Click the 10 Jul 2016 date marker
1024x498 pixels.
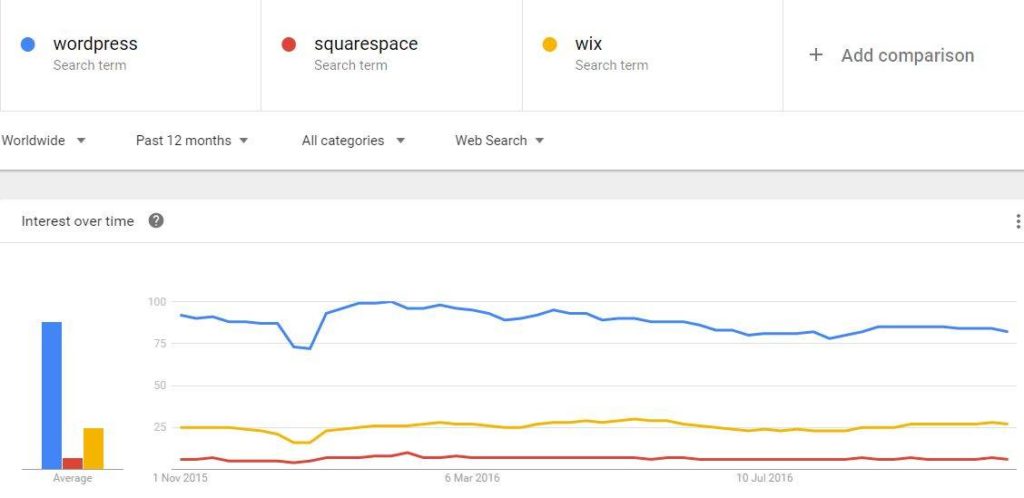pyautogui.click(x=765, y=478)
